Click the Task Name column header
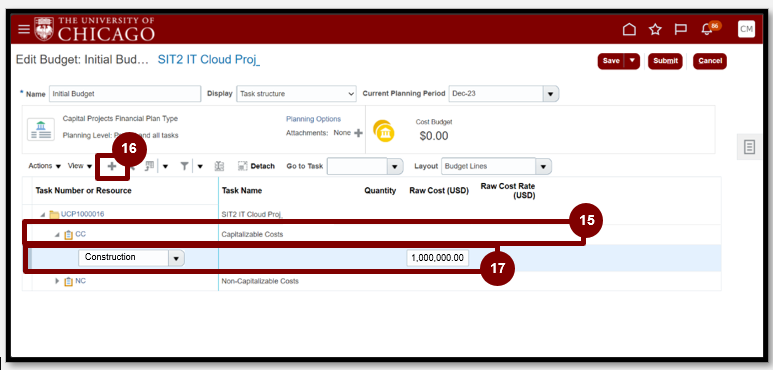The height and width of the screenshot is (370, 773). coord(242,191)
